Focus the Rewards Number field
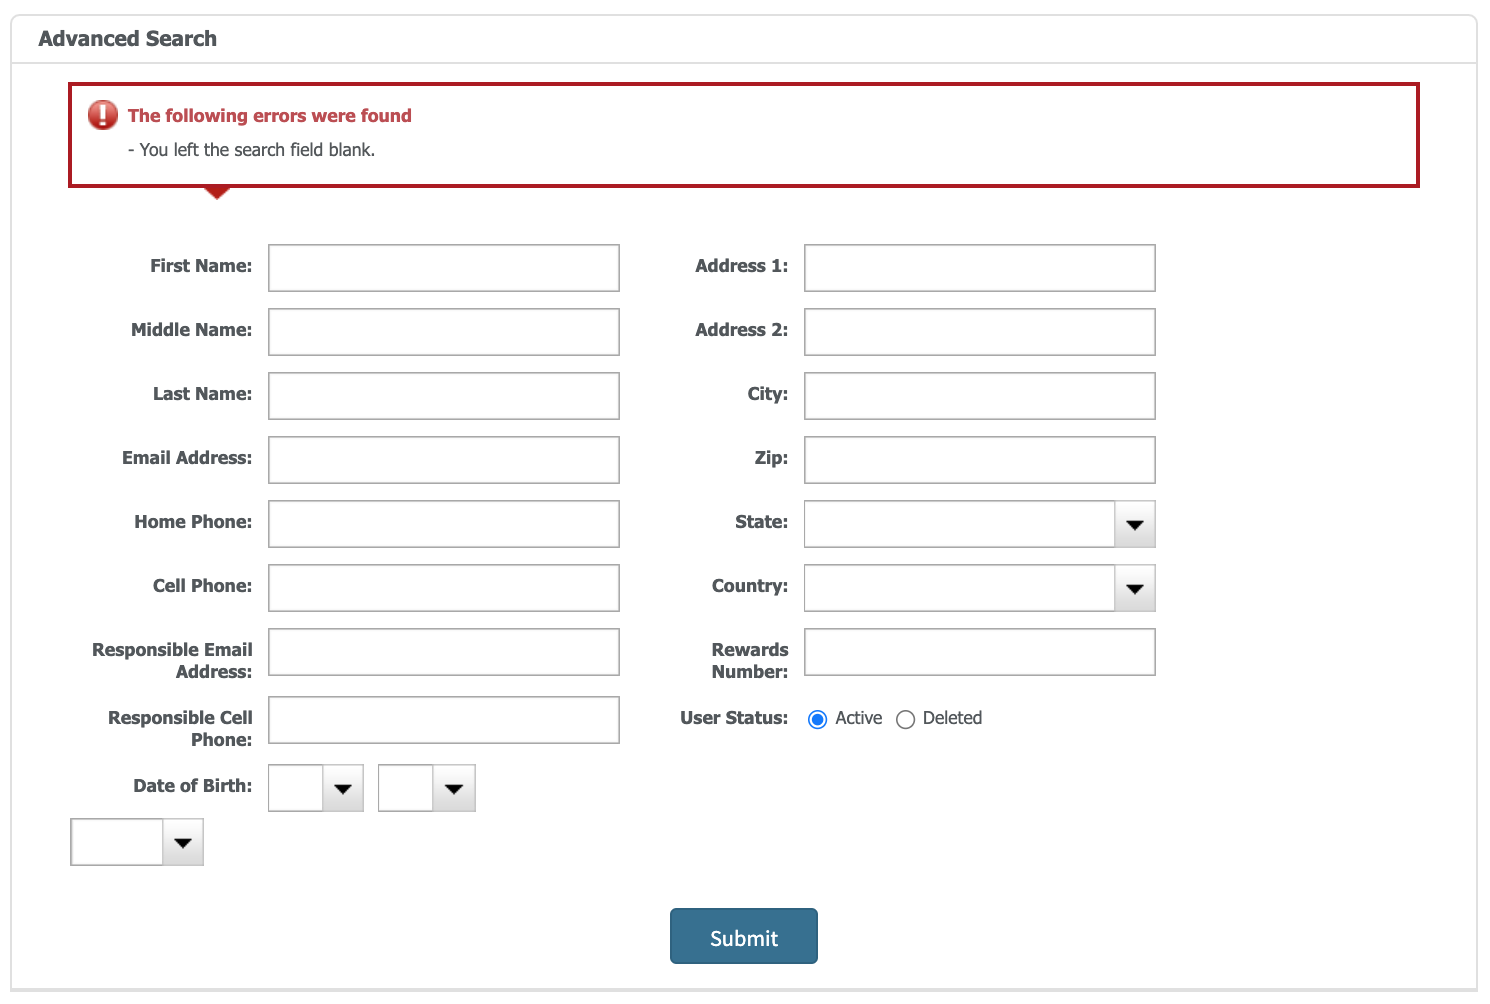 [x=980, y=652]
